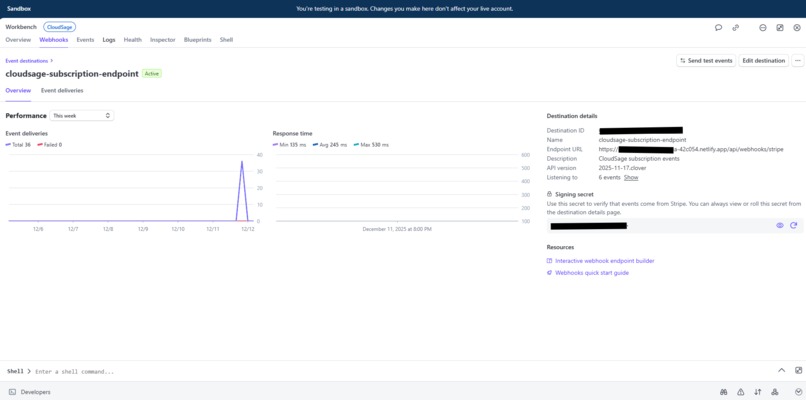The image size is (806, 400).
Task: Click the December 11, 2025 at 8:00 PM label
Action: tap(397, 229)
